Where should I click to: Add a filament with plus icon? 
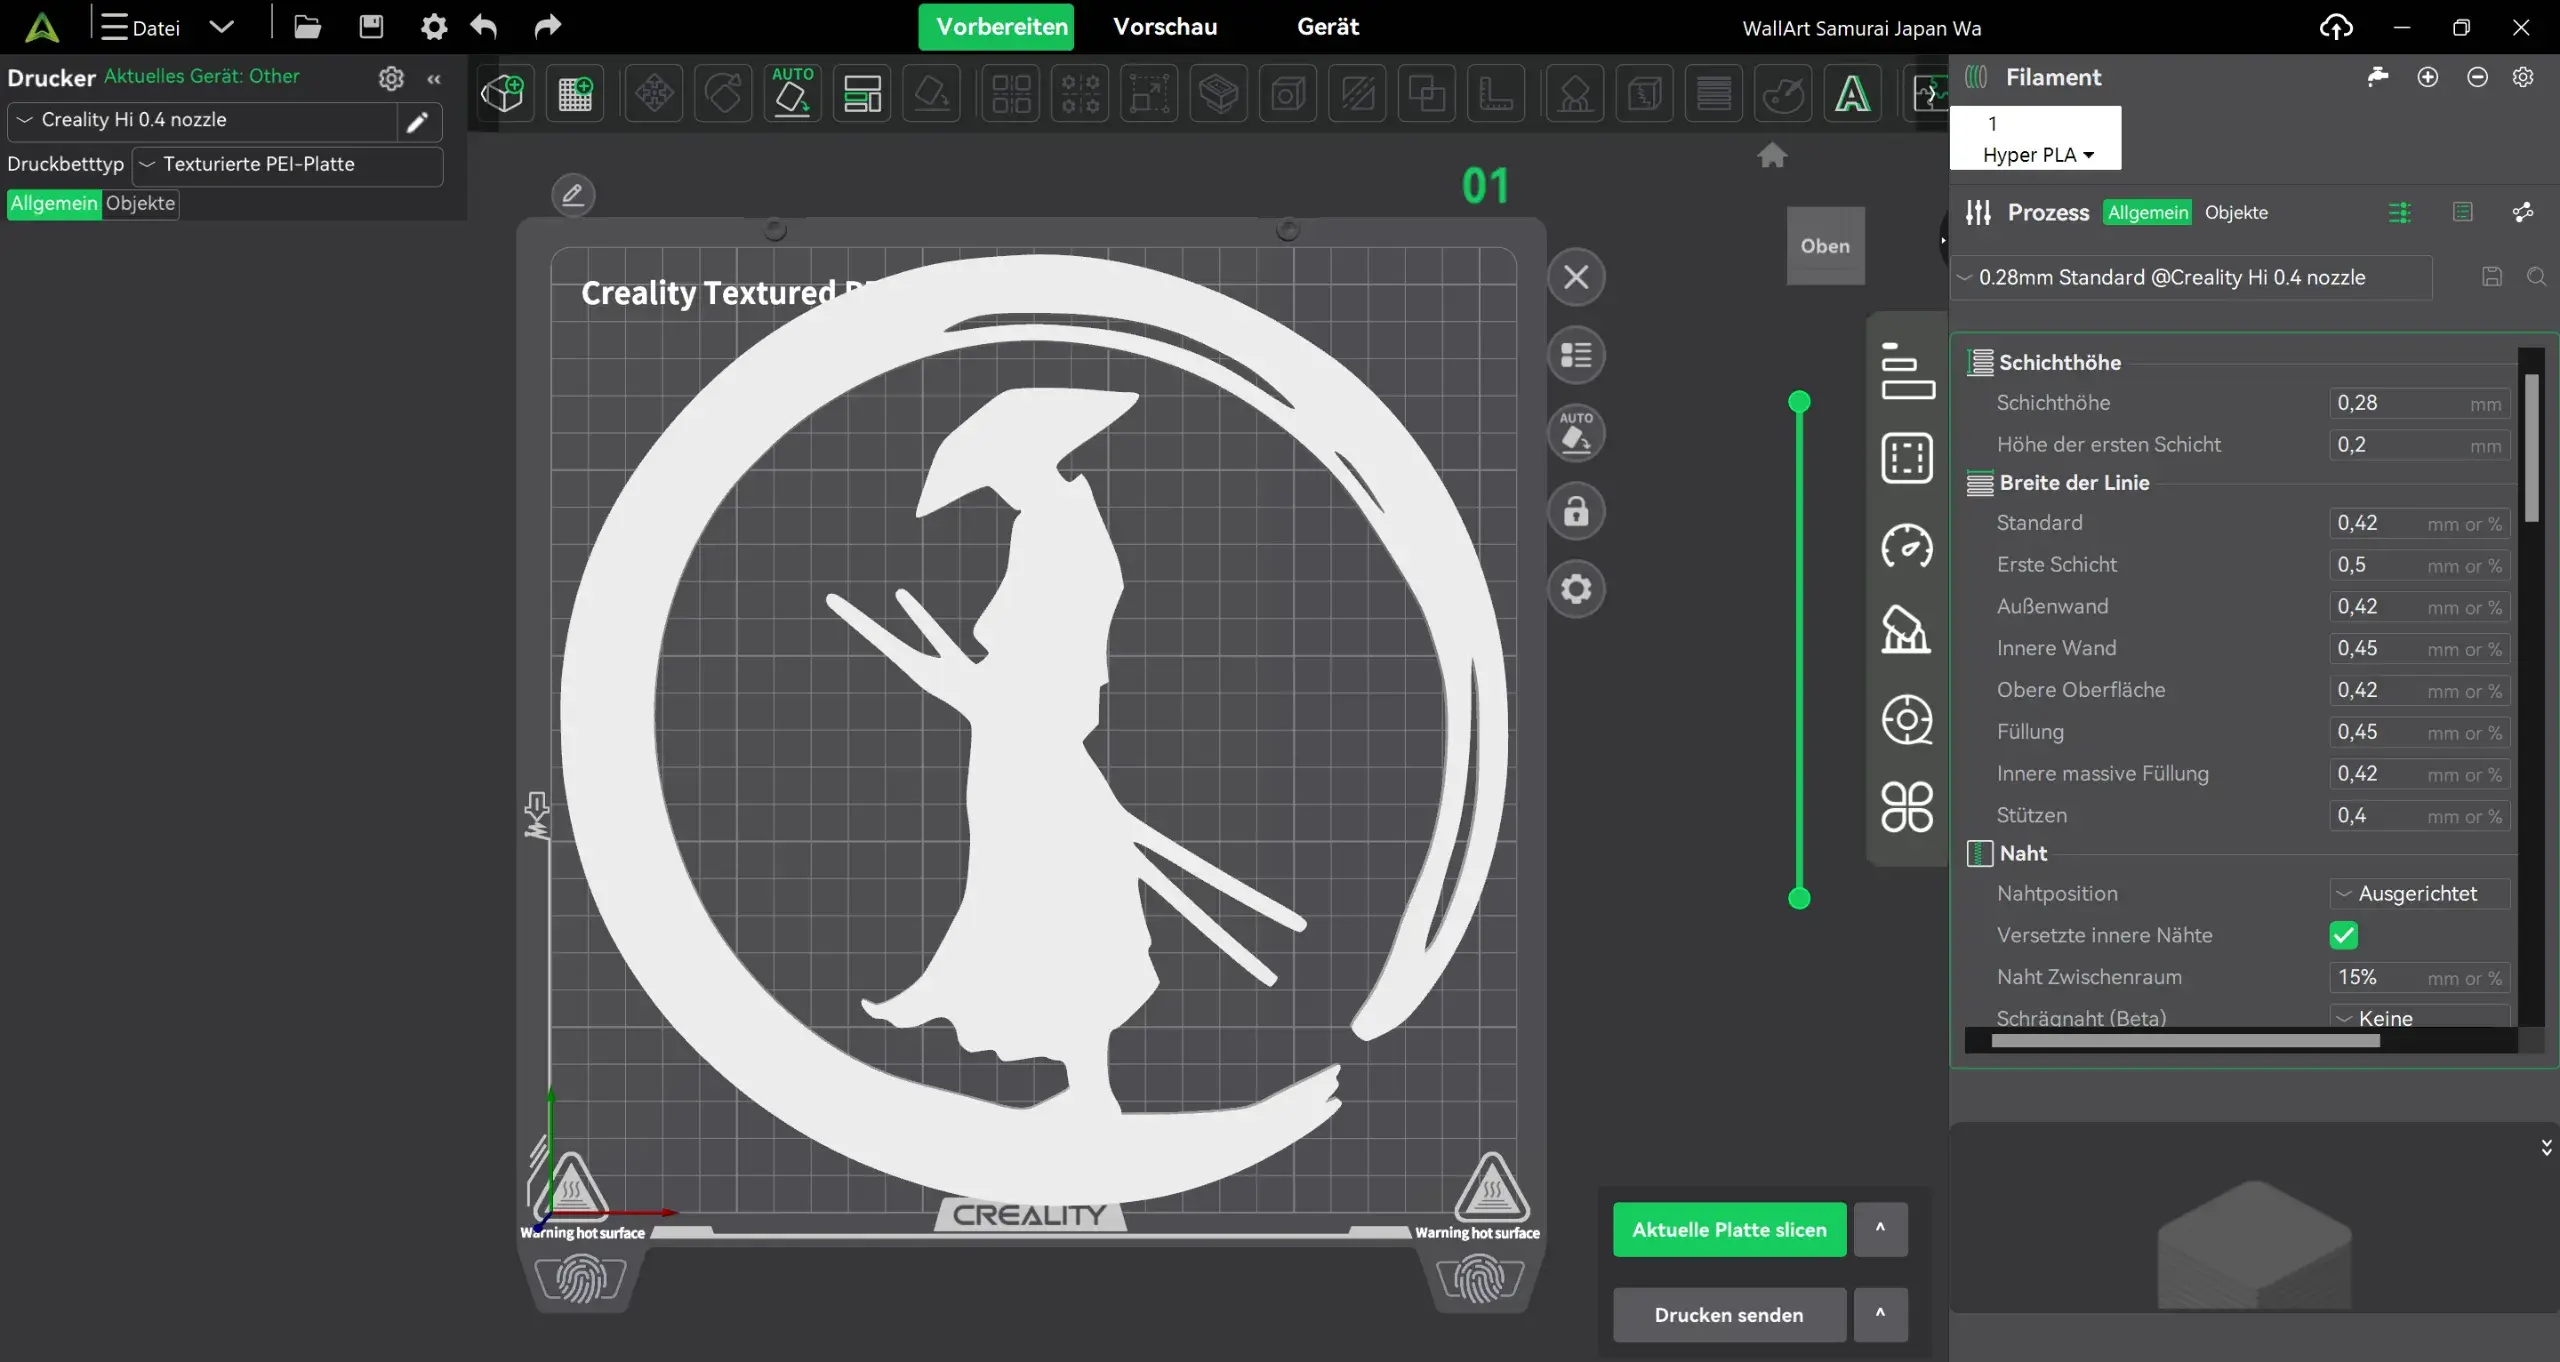[2428, 77]
